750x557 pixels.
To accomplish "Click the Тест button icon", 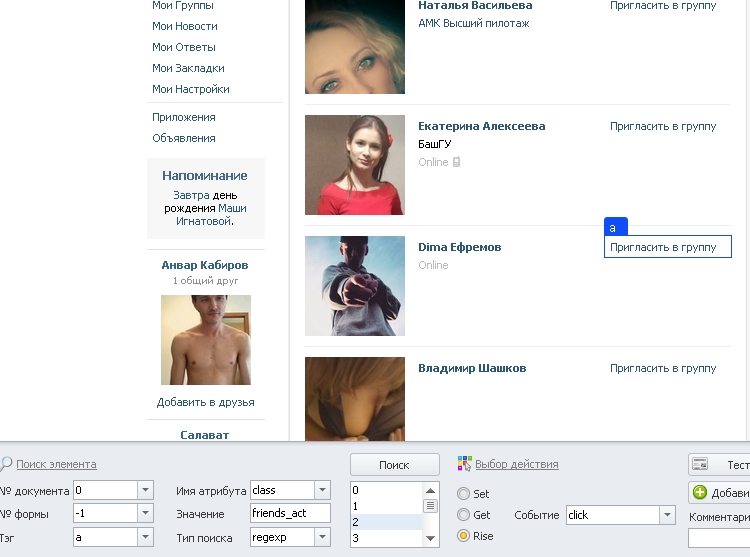I will (700, 464).
